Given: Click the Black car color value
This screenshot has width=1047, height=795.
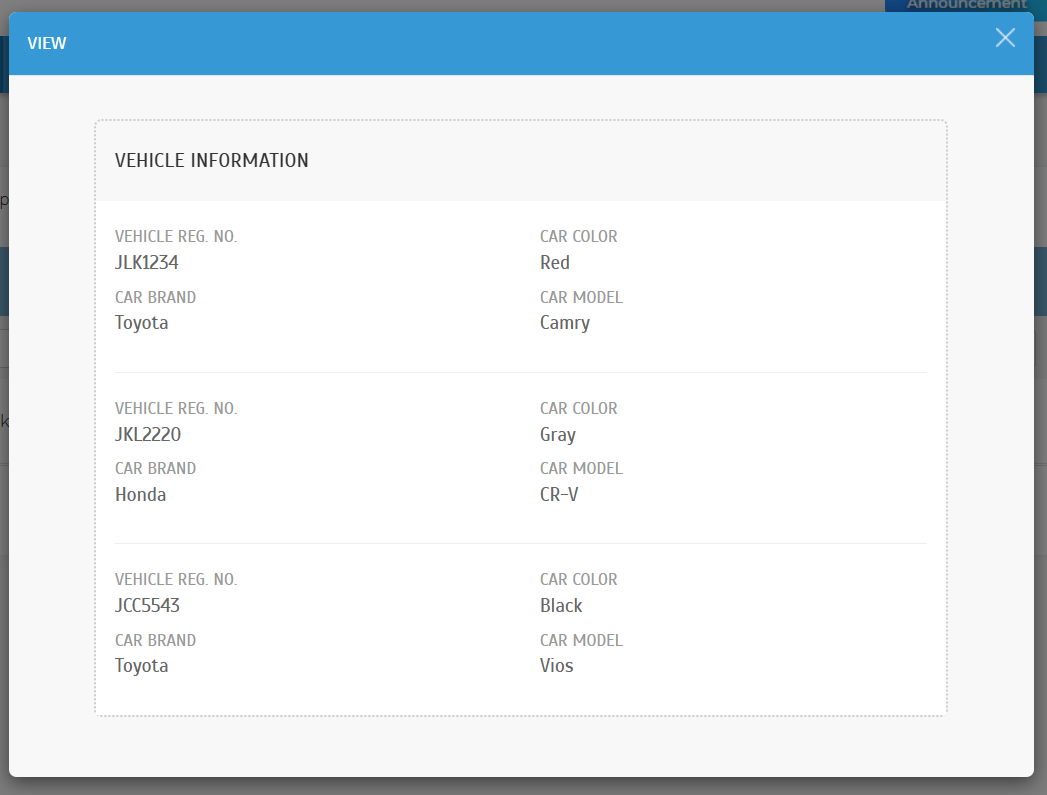Looking at the screenshot, I should (561, 606).
